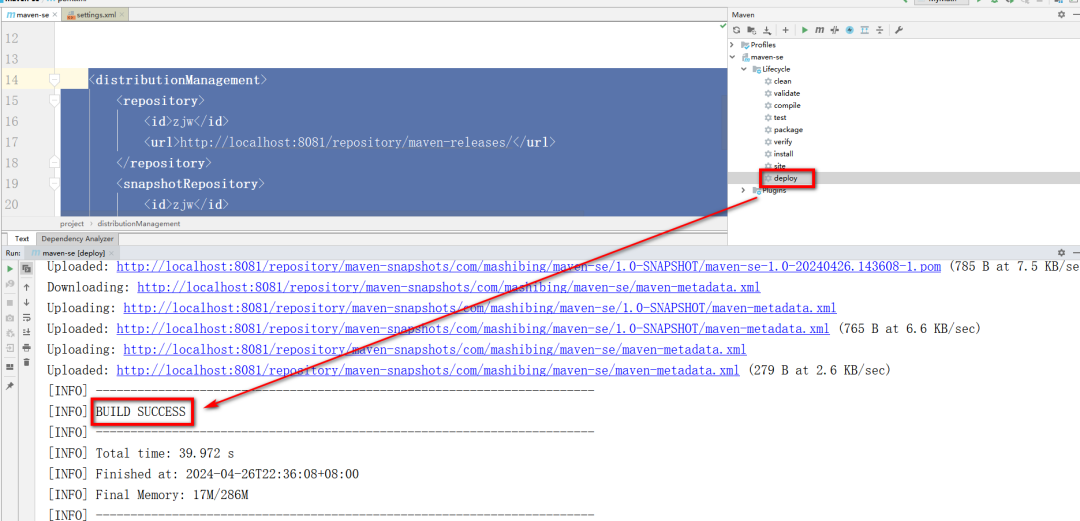Click Restore Layout icon in Run panel
The height and width of the screenshot is (521, 1080).
pos(10,367)
